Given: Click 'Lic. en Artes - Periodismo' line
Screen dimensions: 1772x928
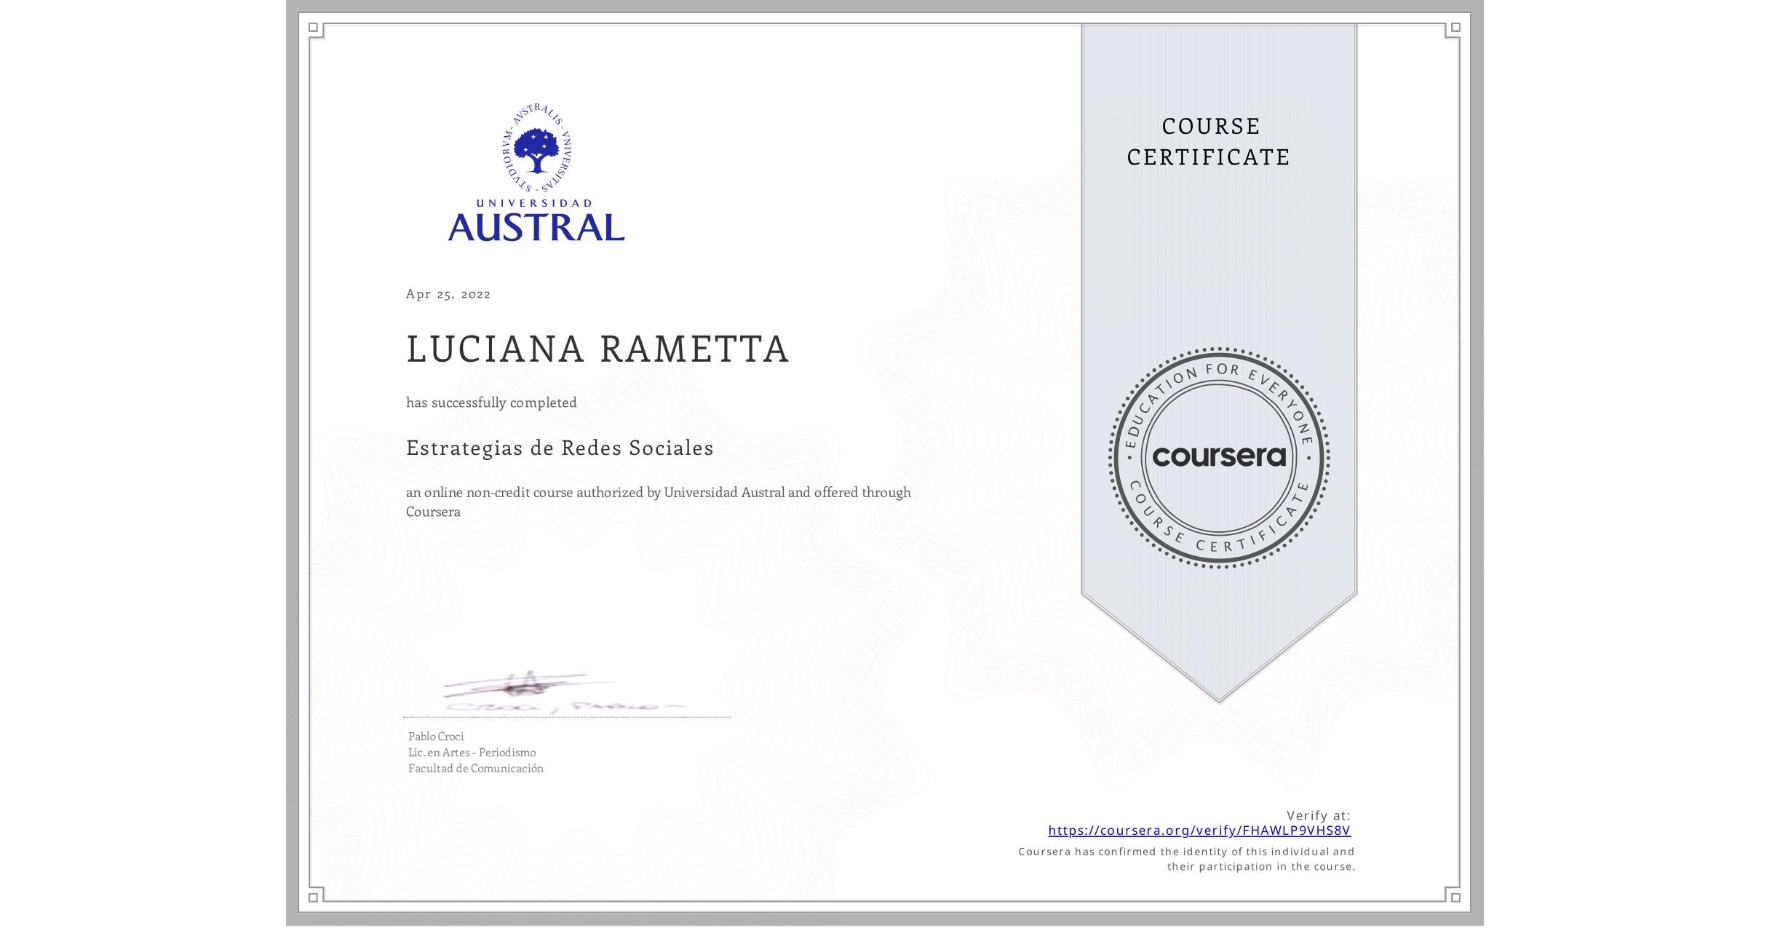Looking at the screenshot, I should click(472, 753).
